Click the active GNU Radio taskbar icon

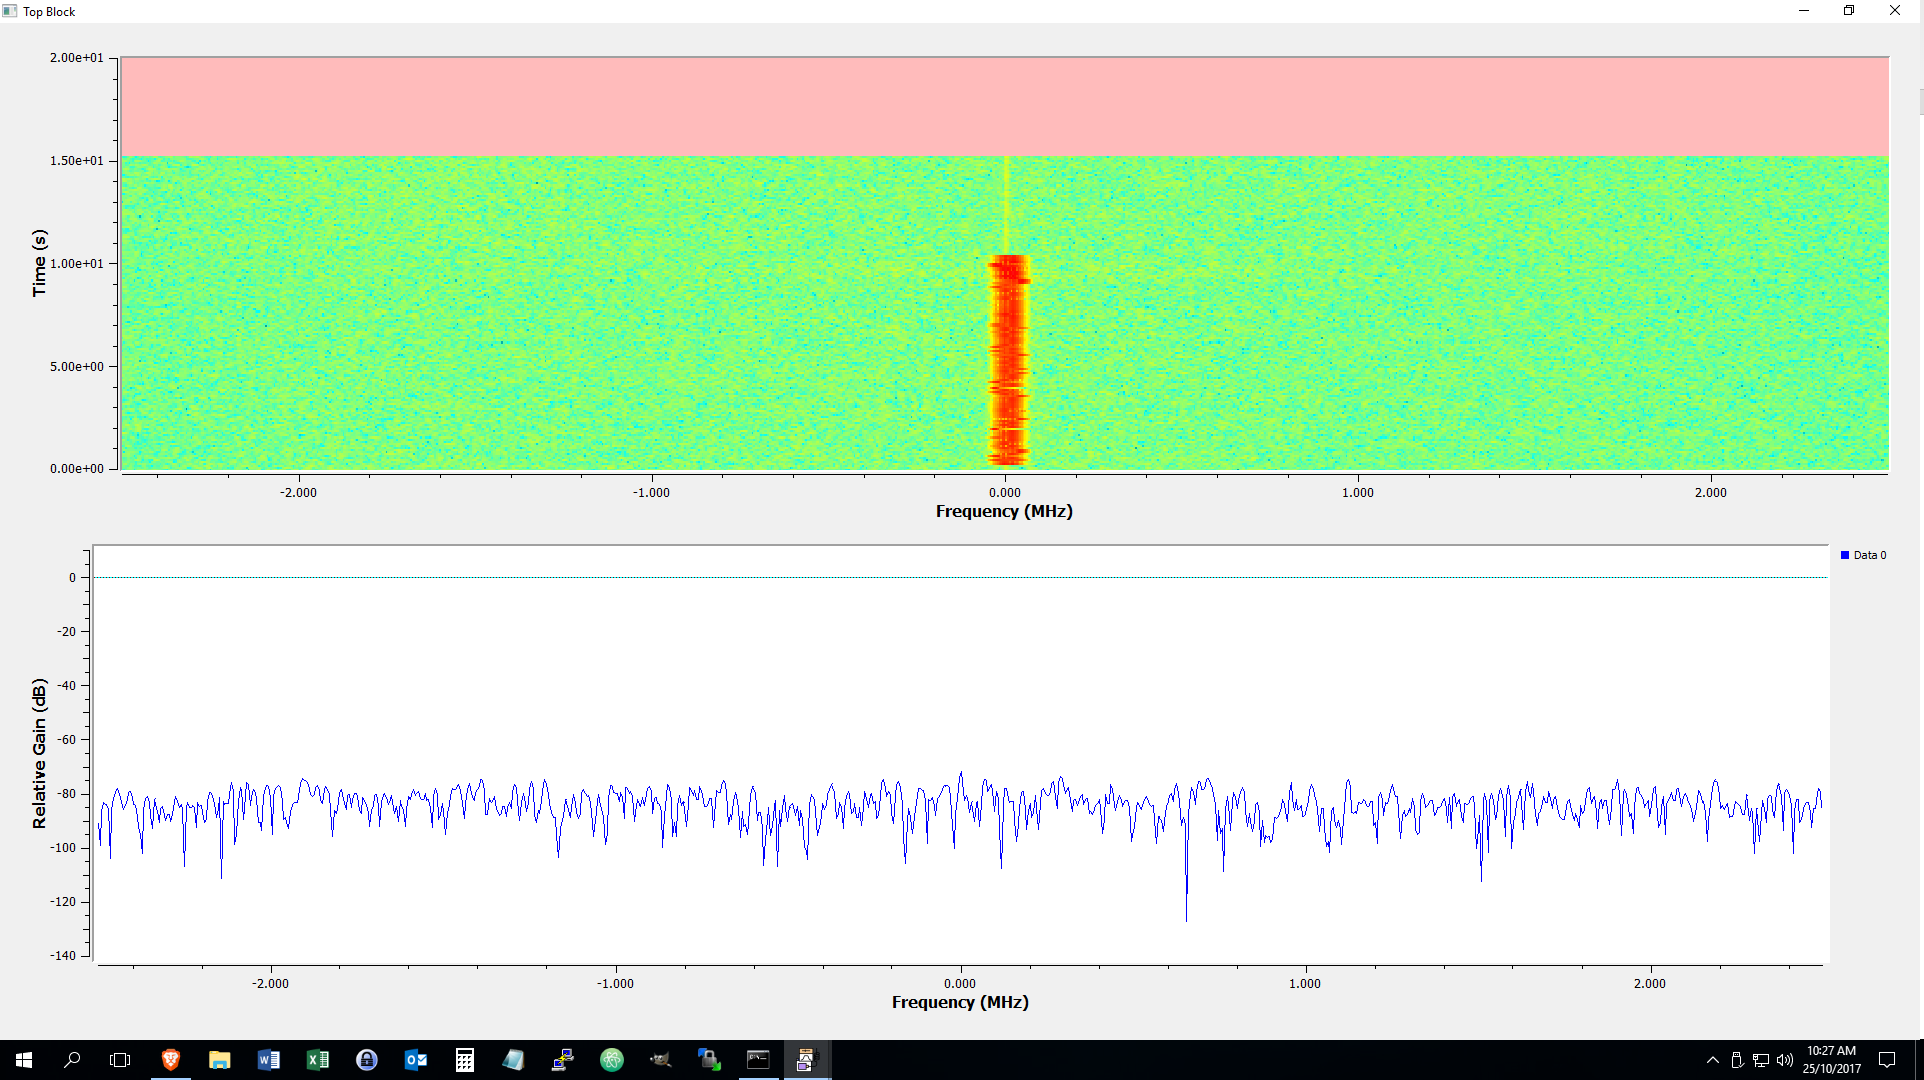[x=807, y=1060]
